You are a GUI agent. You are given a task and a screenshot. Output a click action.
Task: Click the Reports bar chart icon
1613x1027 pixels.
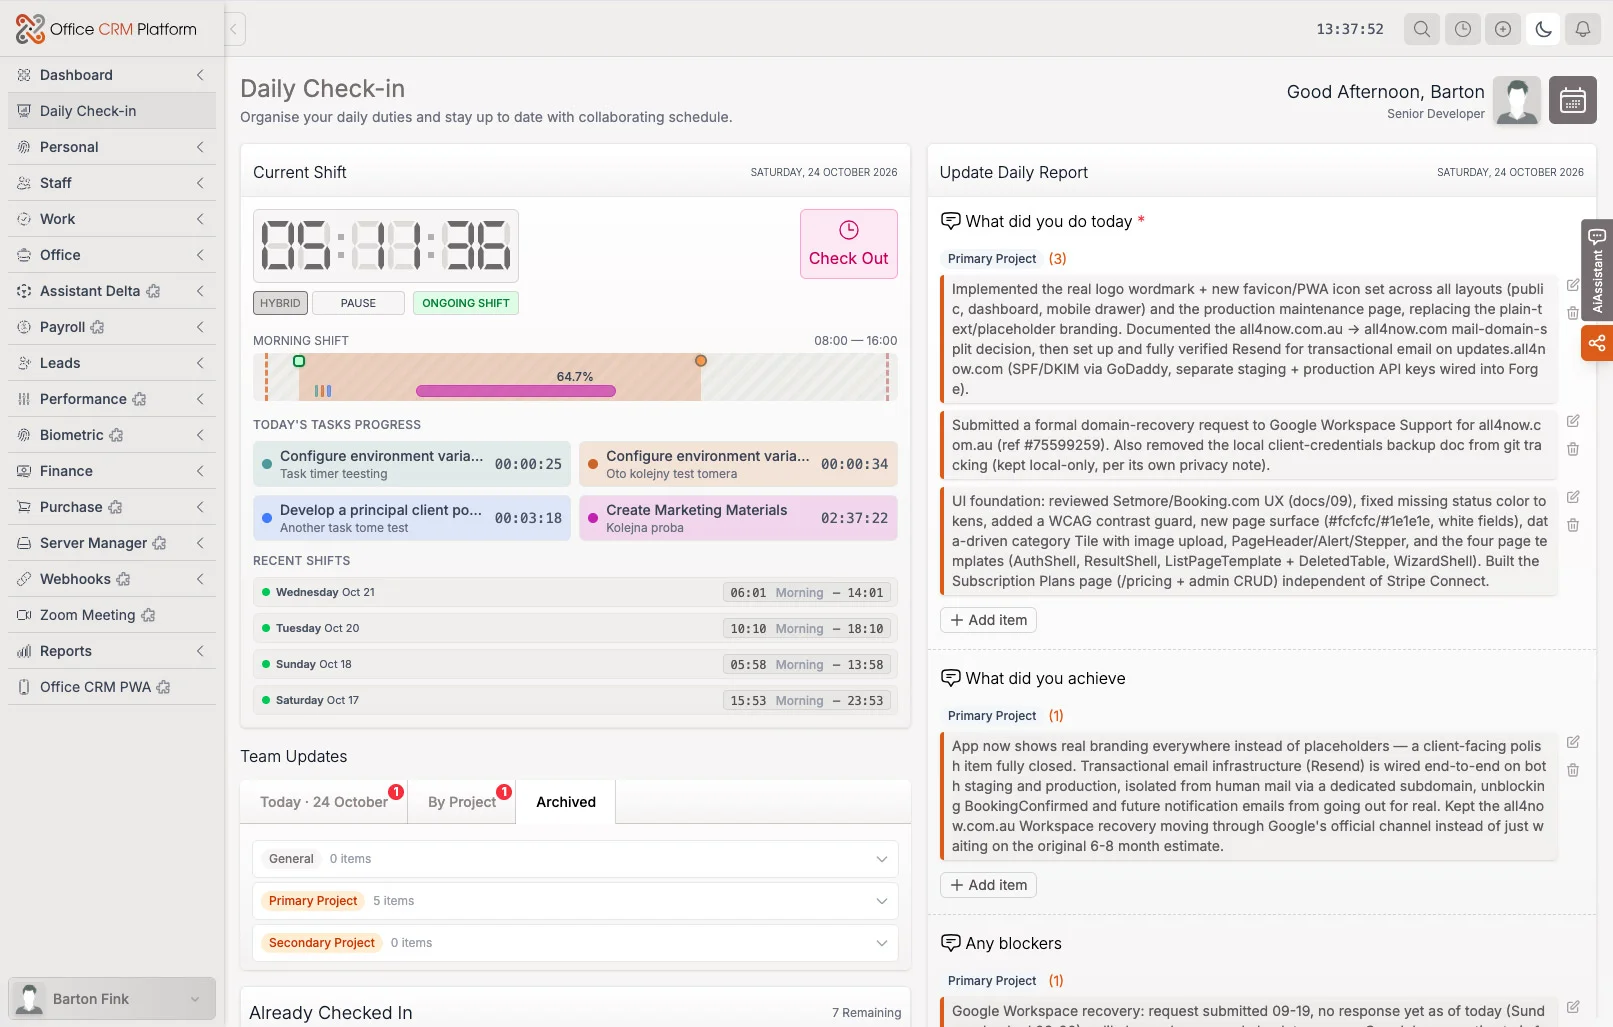(x=24, y=651)
